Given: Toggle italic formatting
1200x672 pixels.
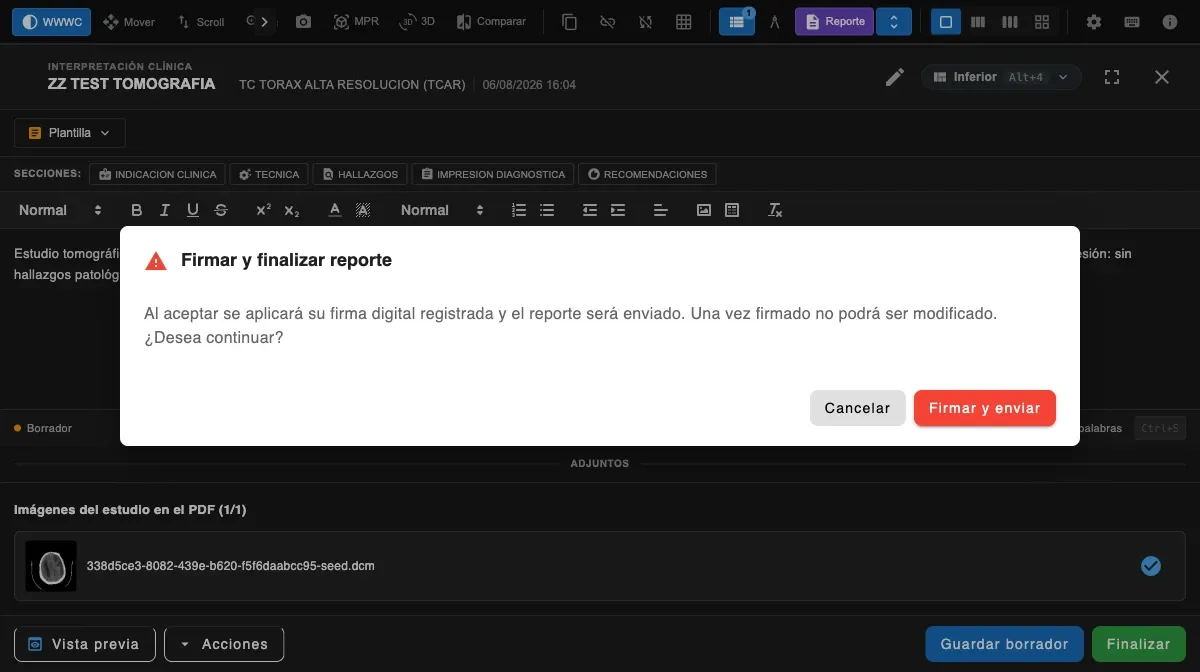Looking at the screenshot, I should coord(165,210).
